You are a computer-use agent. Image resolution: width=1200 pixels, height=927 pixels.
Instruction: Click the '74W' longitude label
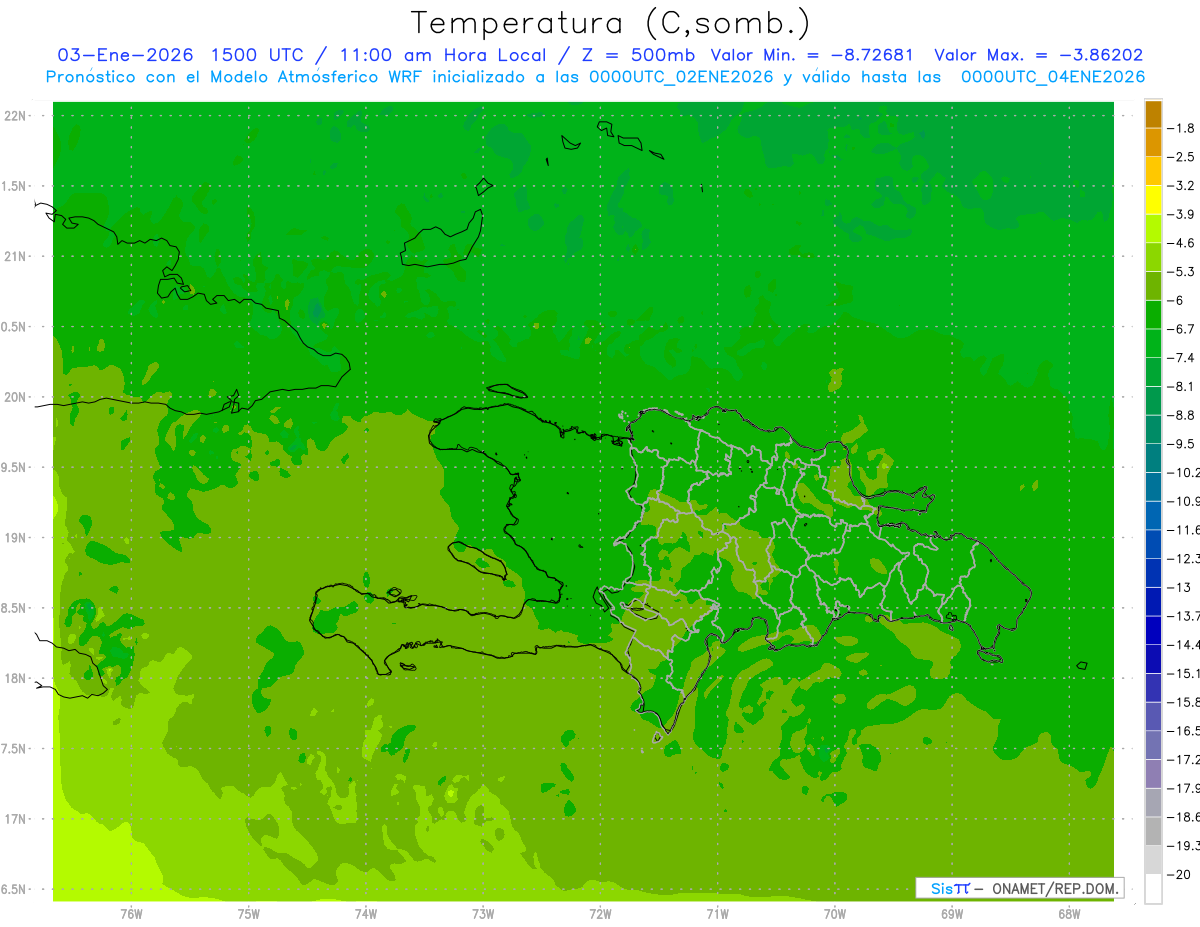click(365, 914)
